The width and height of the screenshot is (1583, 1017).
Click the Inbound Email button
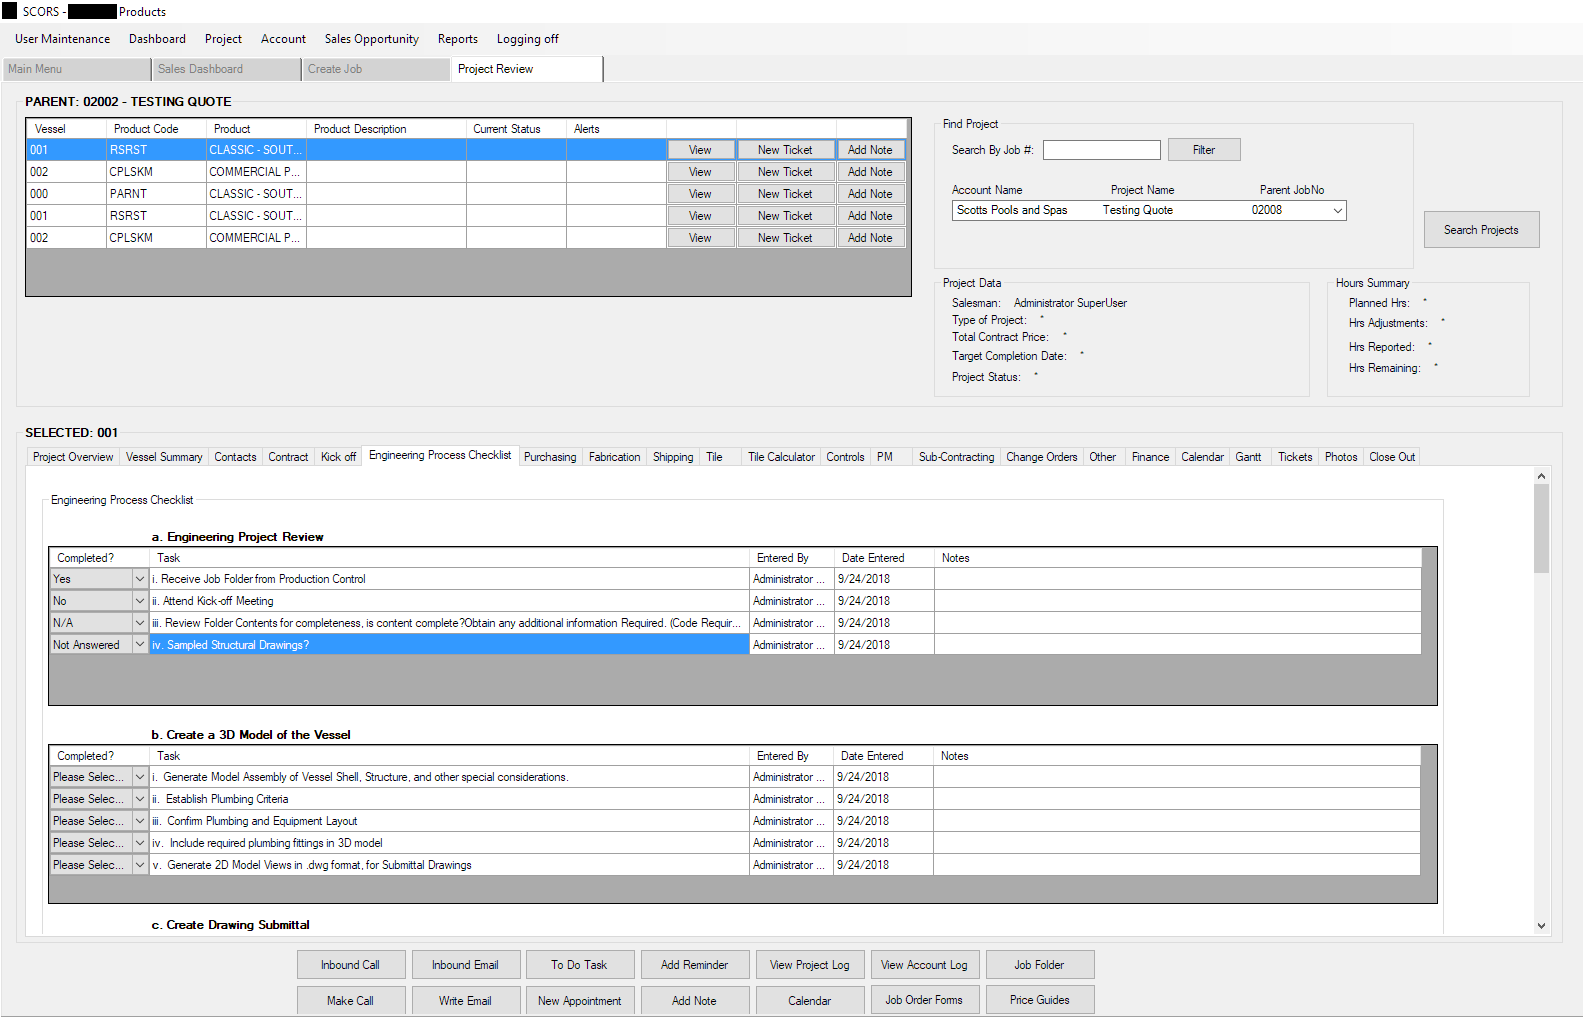coord(465,965)
